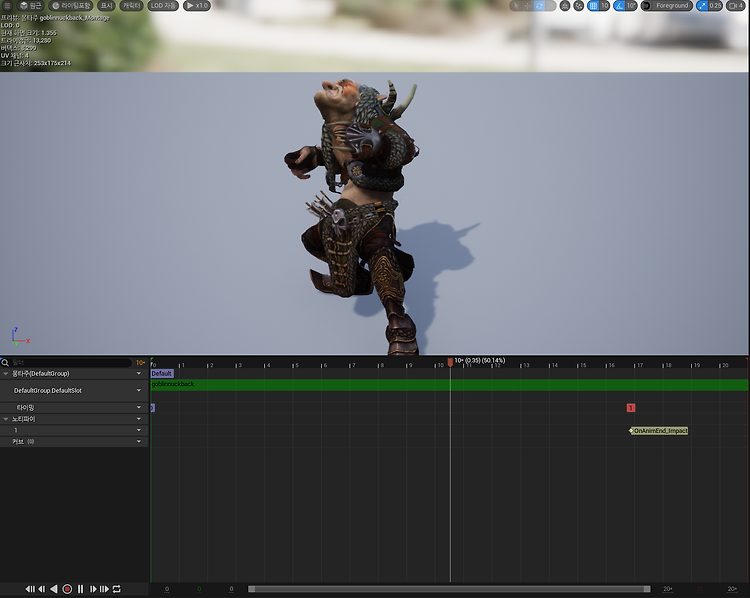Start recording the animation

pos(67,589)
